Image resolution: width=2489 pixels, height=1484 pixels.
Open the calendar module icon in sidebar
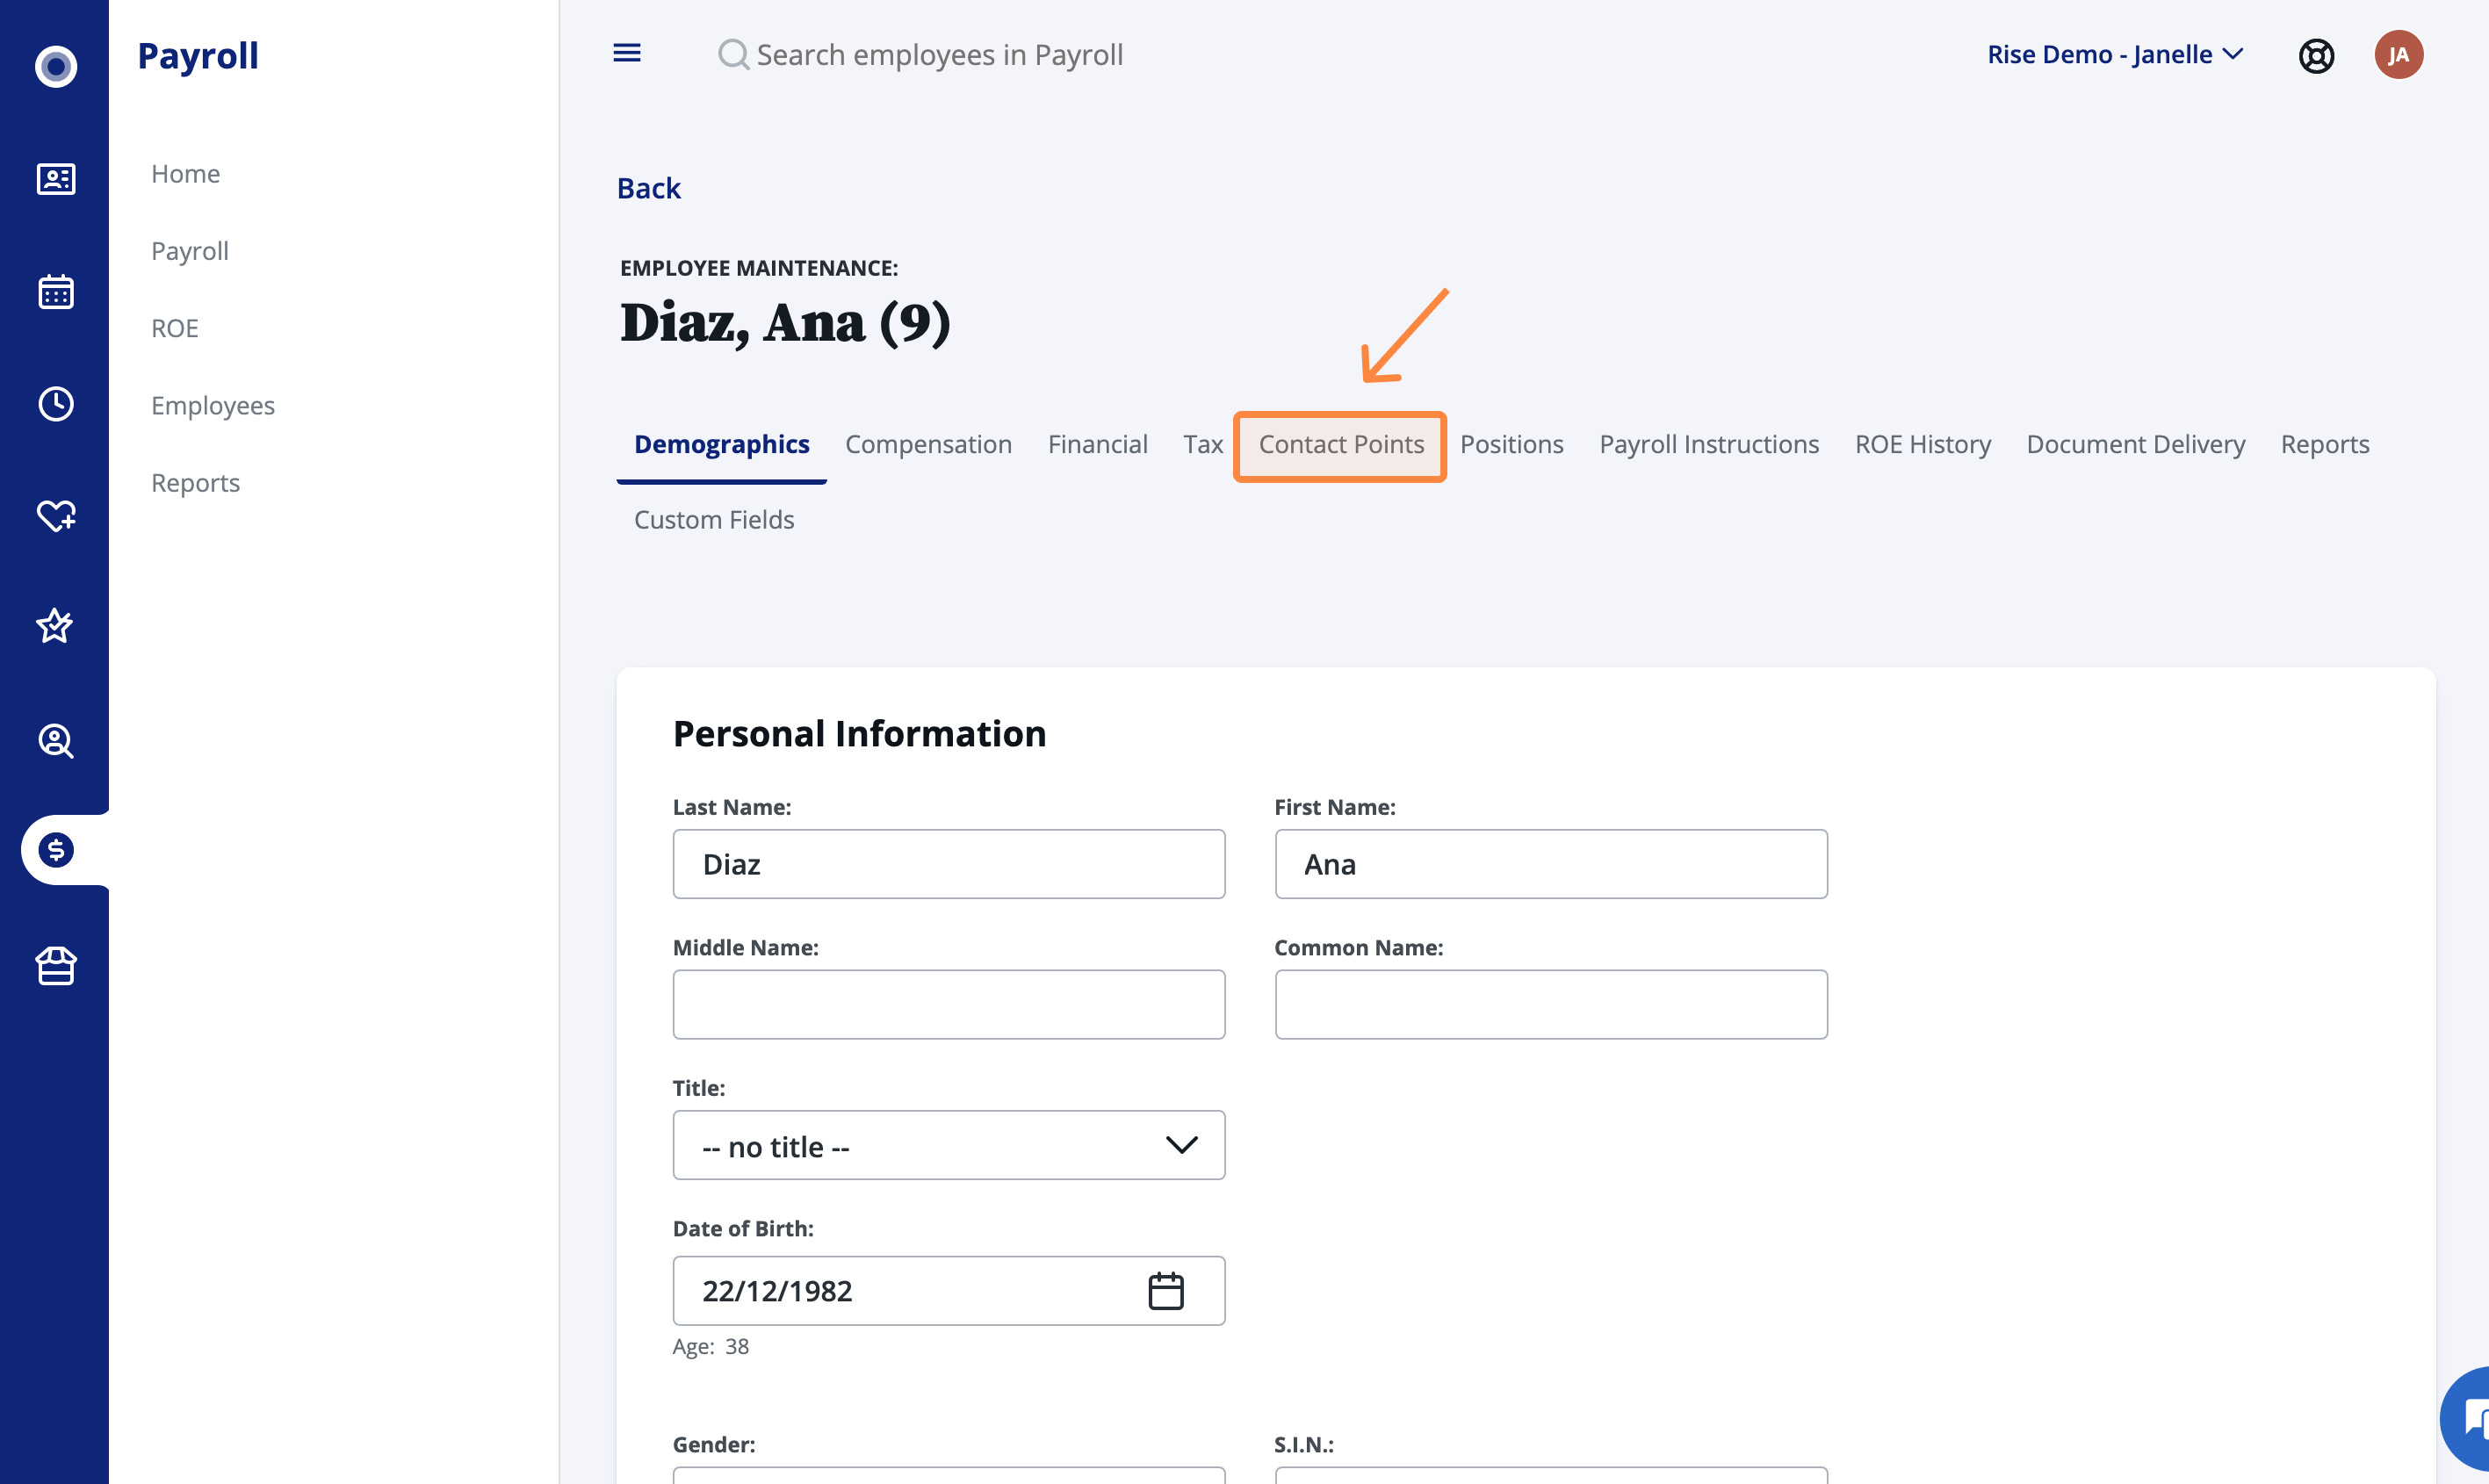coord(56,292)
